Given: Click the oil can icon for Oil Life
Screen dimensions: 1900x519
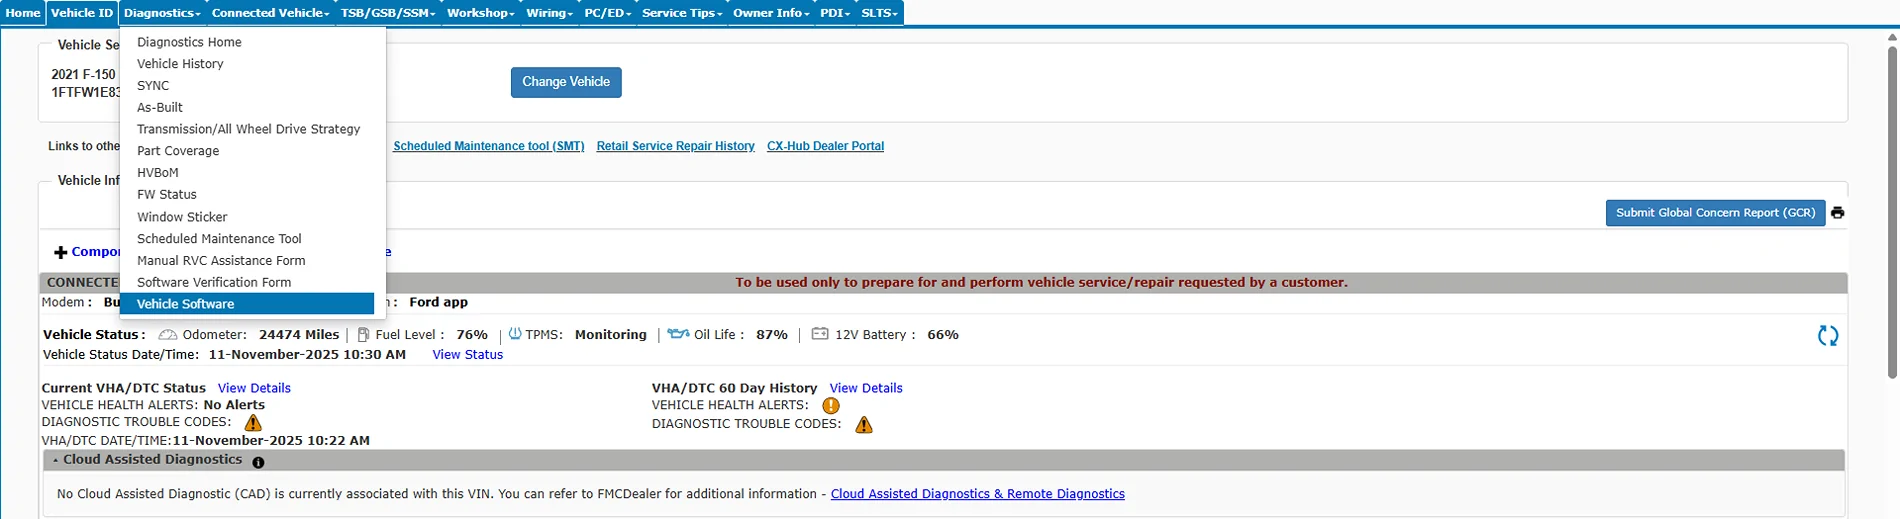Looking at the screenshot, I should [x=678, y=334].
